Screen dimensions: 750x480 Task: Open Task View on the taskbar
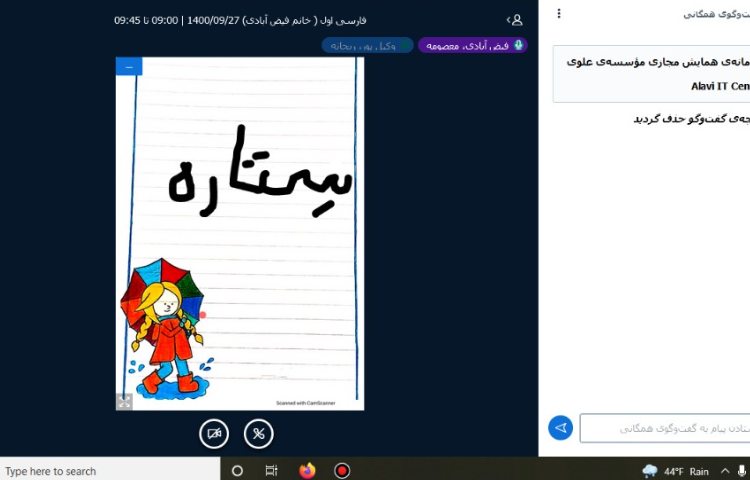[x=271, y=471]
